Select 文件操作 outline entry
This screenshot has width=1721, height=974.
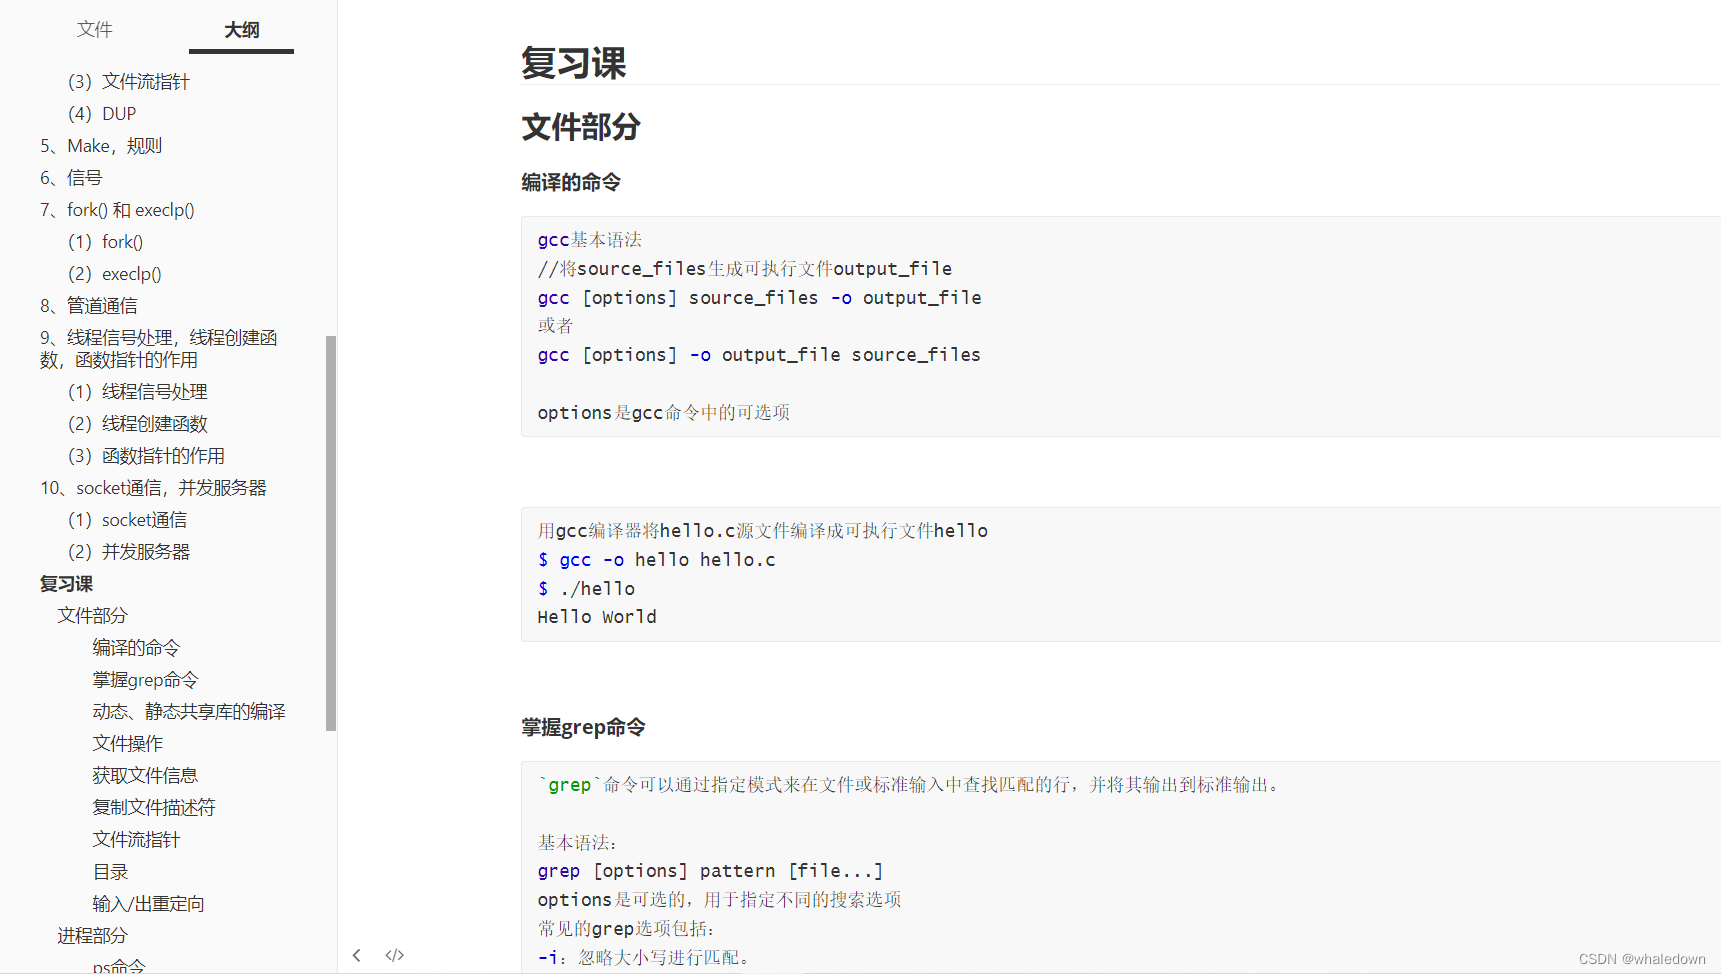127,743
